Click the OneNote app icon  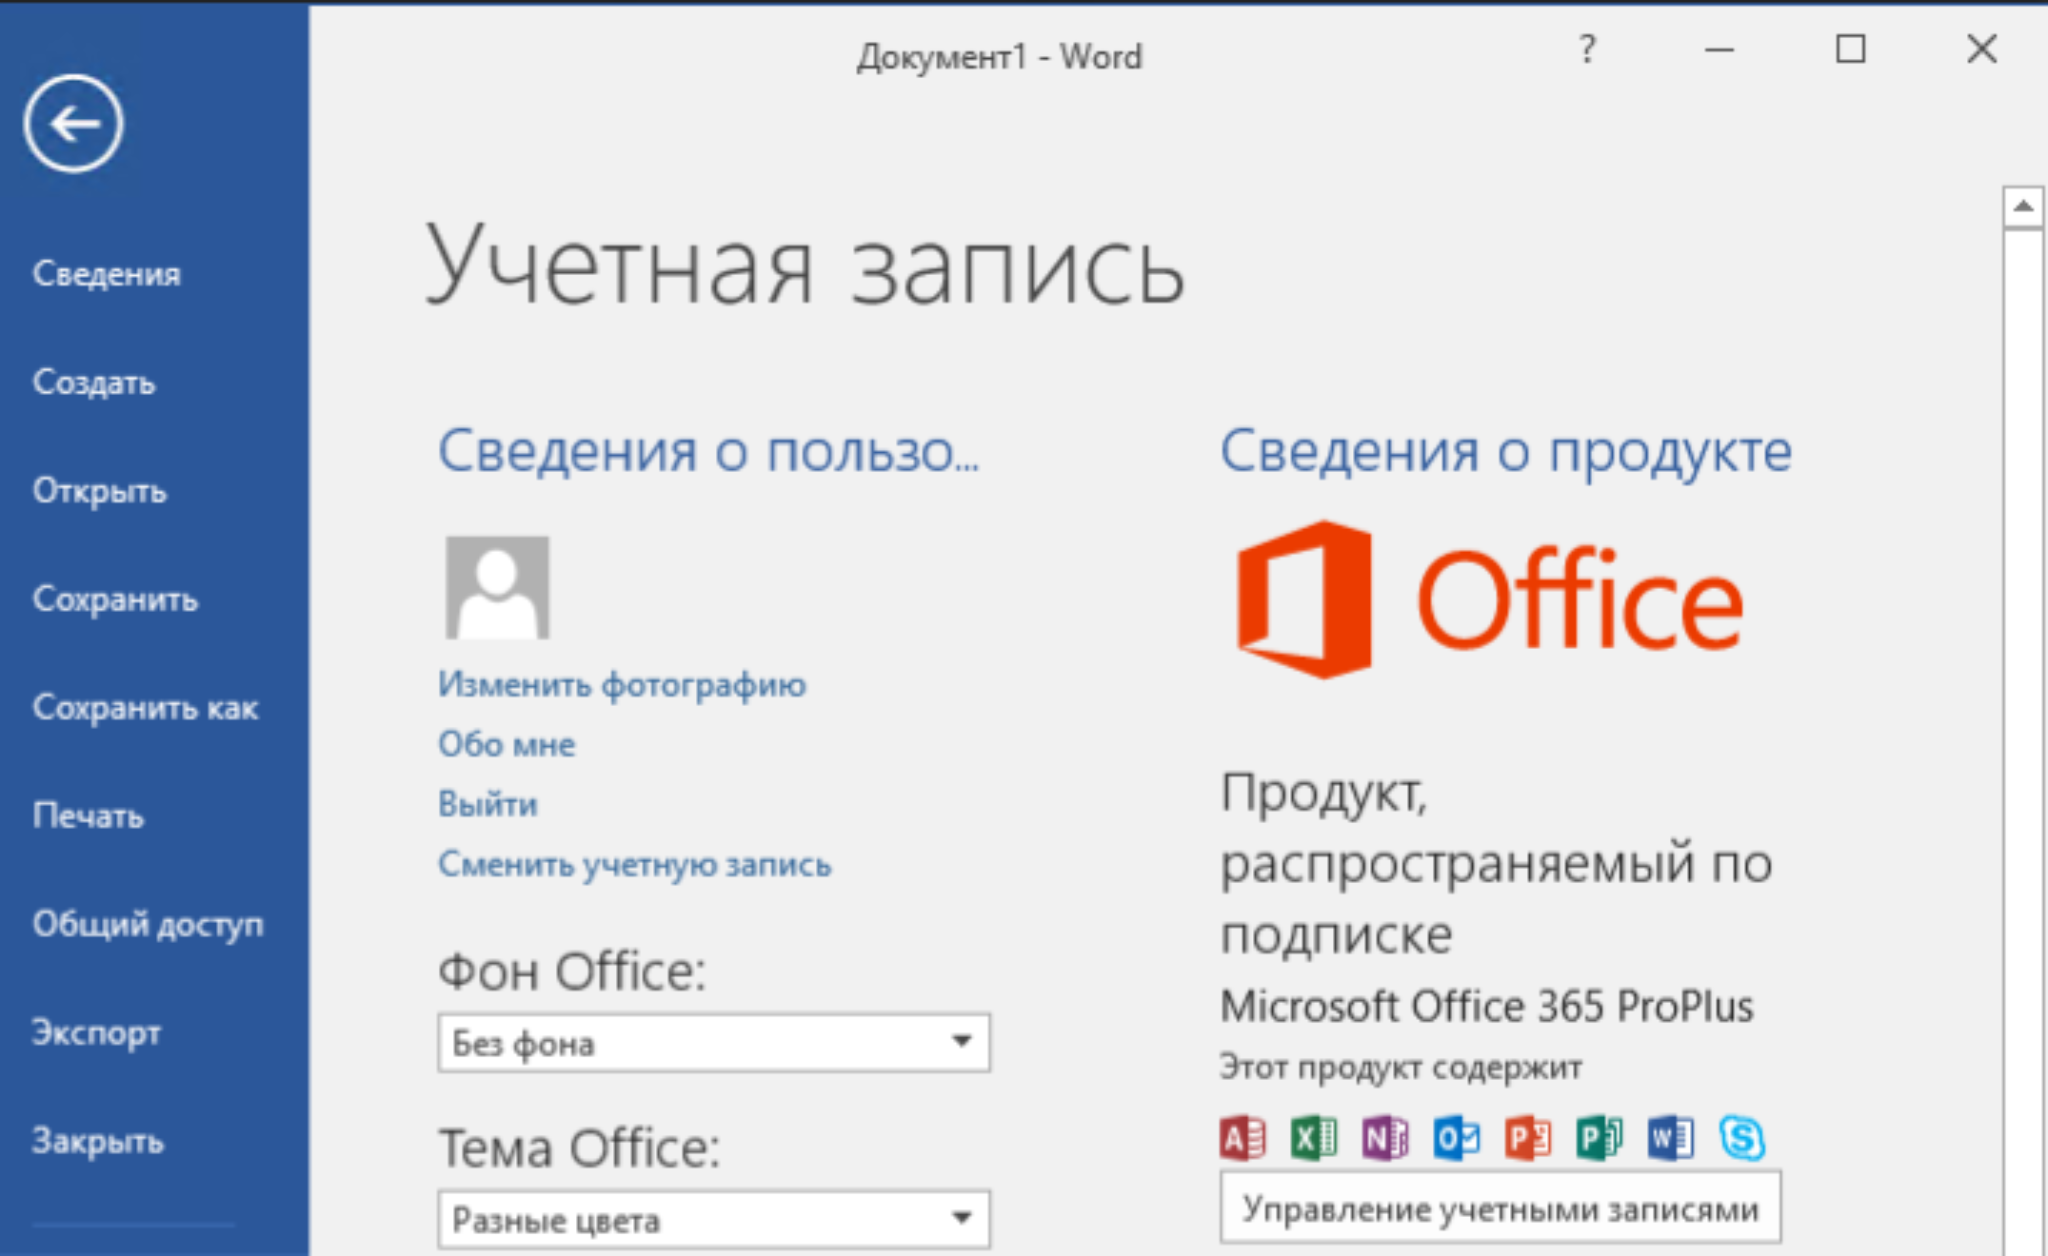[x=1385, y=1138]
